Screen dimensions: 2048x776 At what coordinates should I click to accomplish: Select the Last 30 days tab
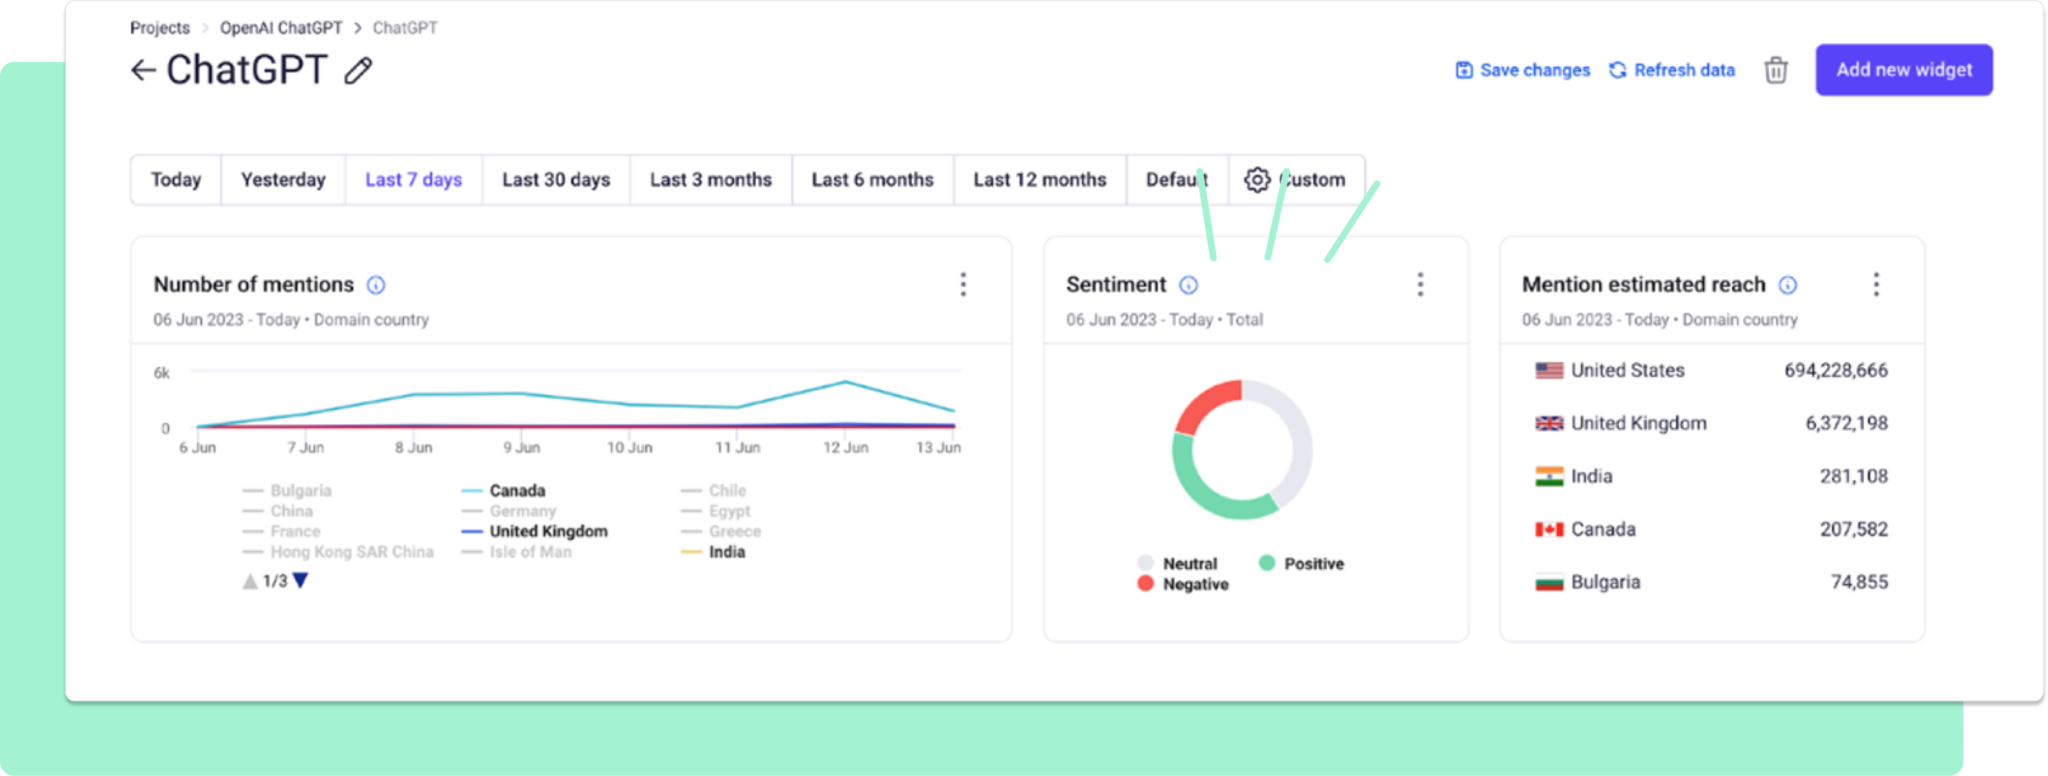point(556,180)
